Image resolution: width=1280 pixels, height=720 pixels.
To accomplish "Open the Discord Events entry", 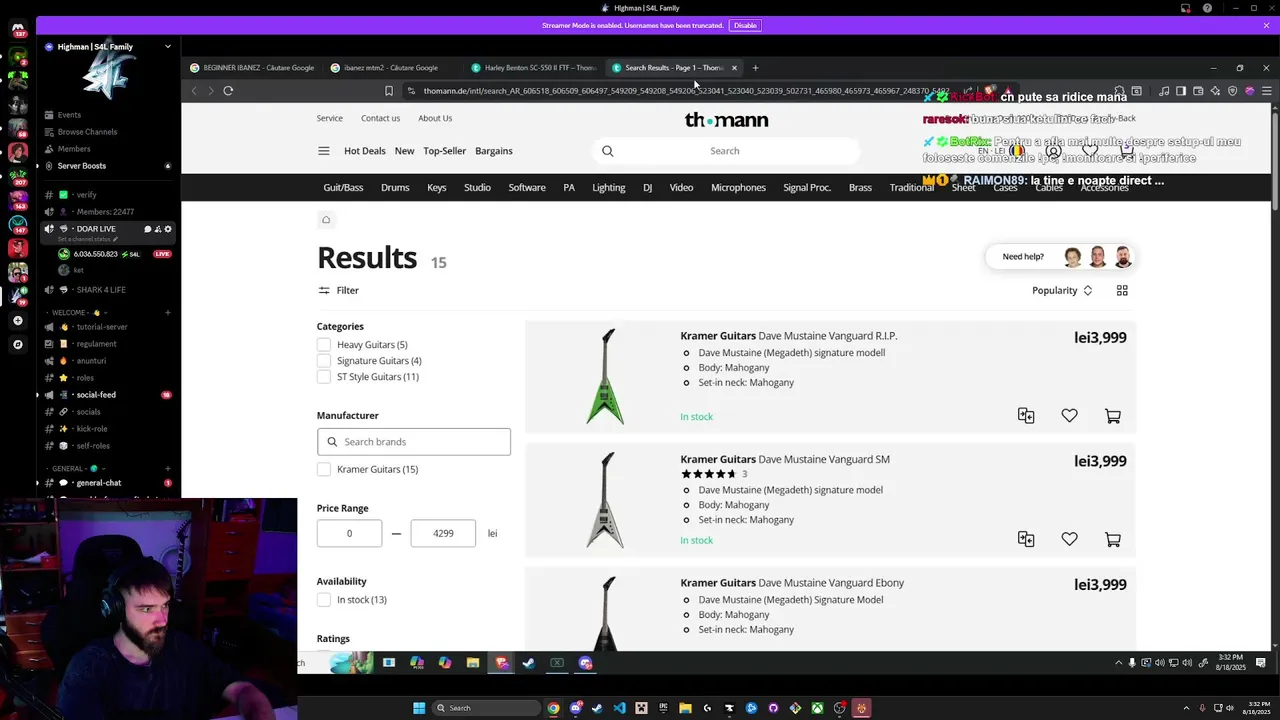I will (x=69, y=115).
